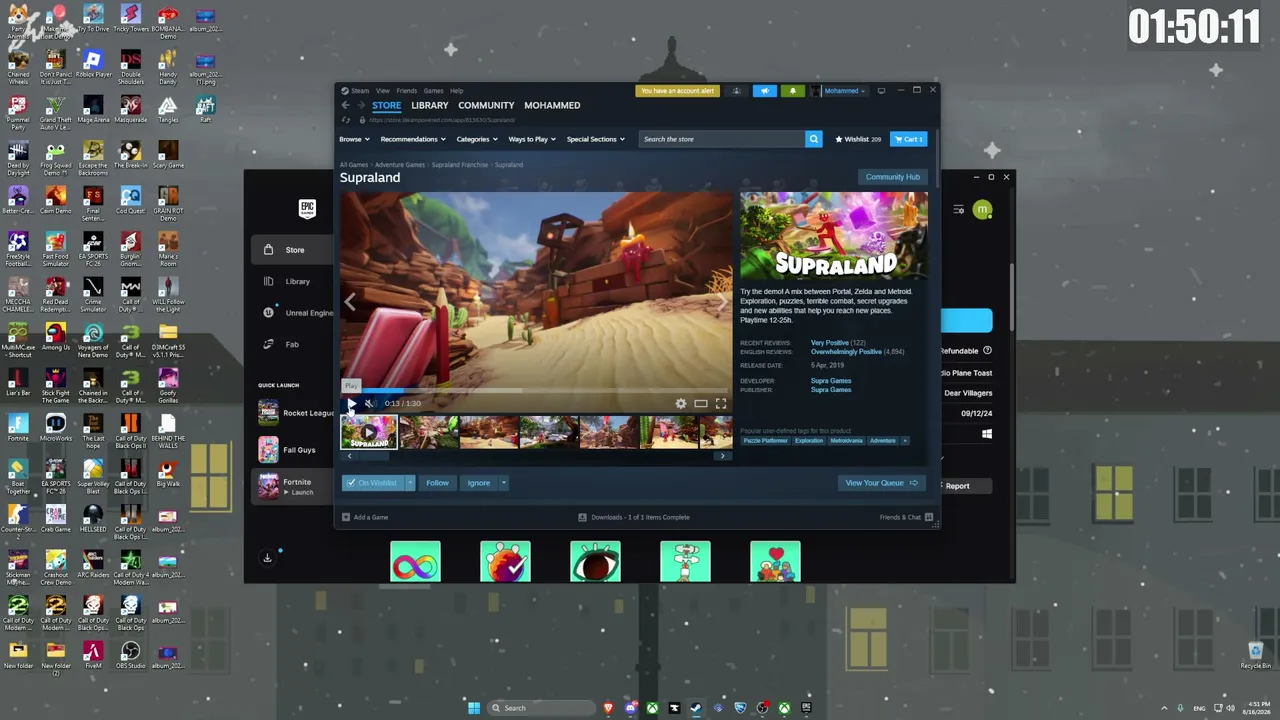
Task: Click the taskbar Search box
Action: (x=540, y=708)
